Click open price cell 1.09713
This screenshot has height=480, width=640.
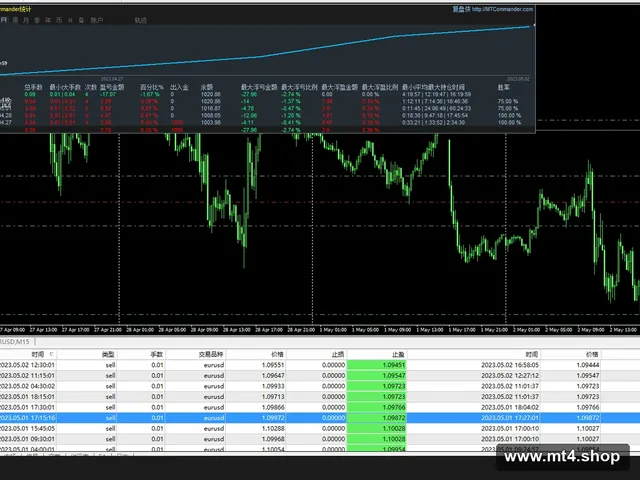[273, 397]
